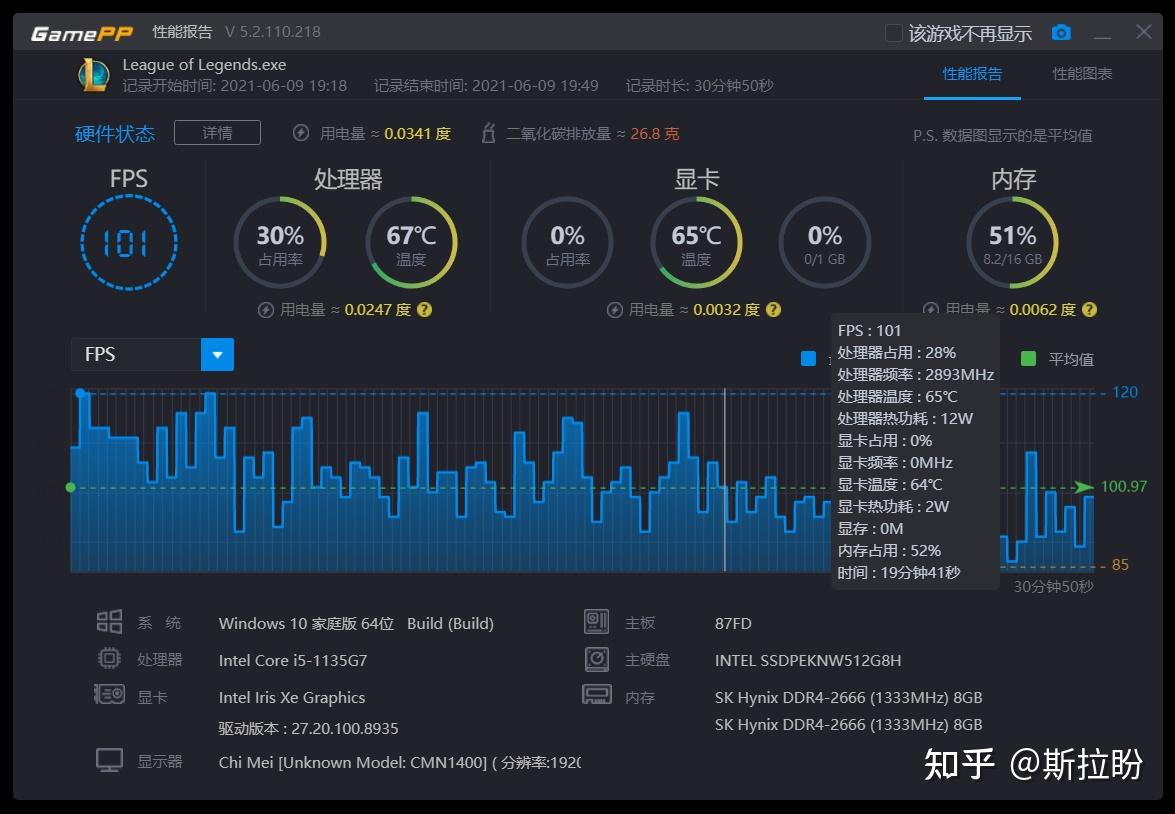Viewport: 1175px width, 814px height.
Task: Click the CPU temperature 67℃ gauge
Action: click(411, 242)
